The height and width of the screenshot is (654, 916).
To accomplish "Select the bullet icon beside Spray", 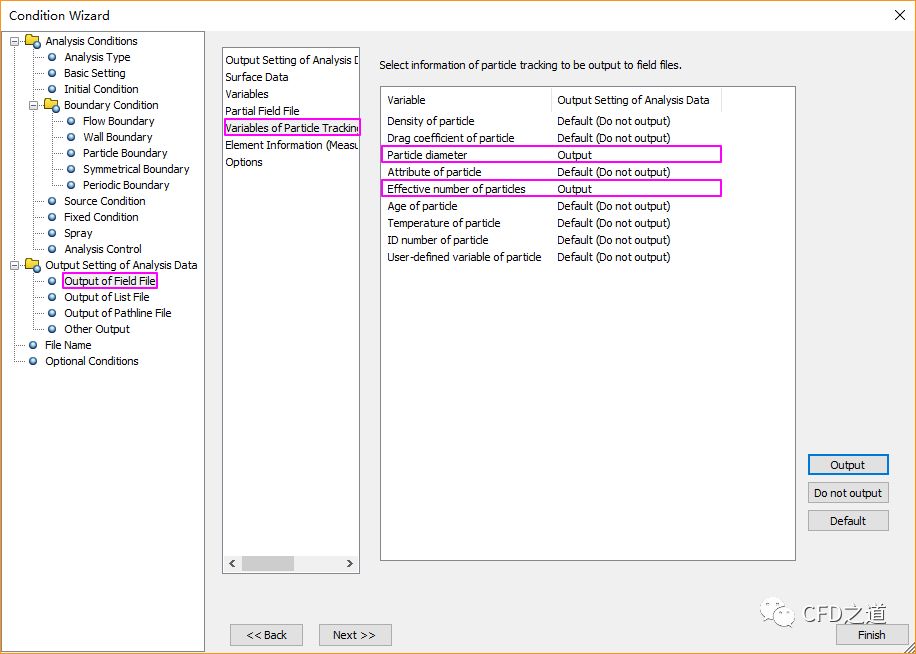I will [52, 233].
